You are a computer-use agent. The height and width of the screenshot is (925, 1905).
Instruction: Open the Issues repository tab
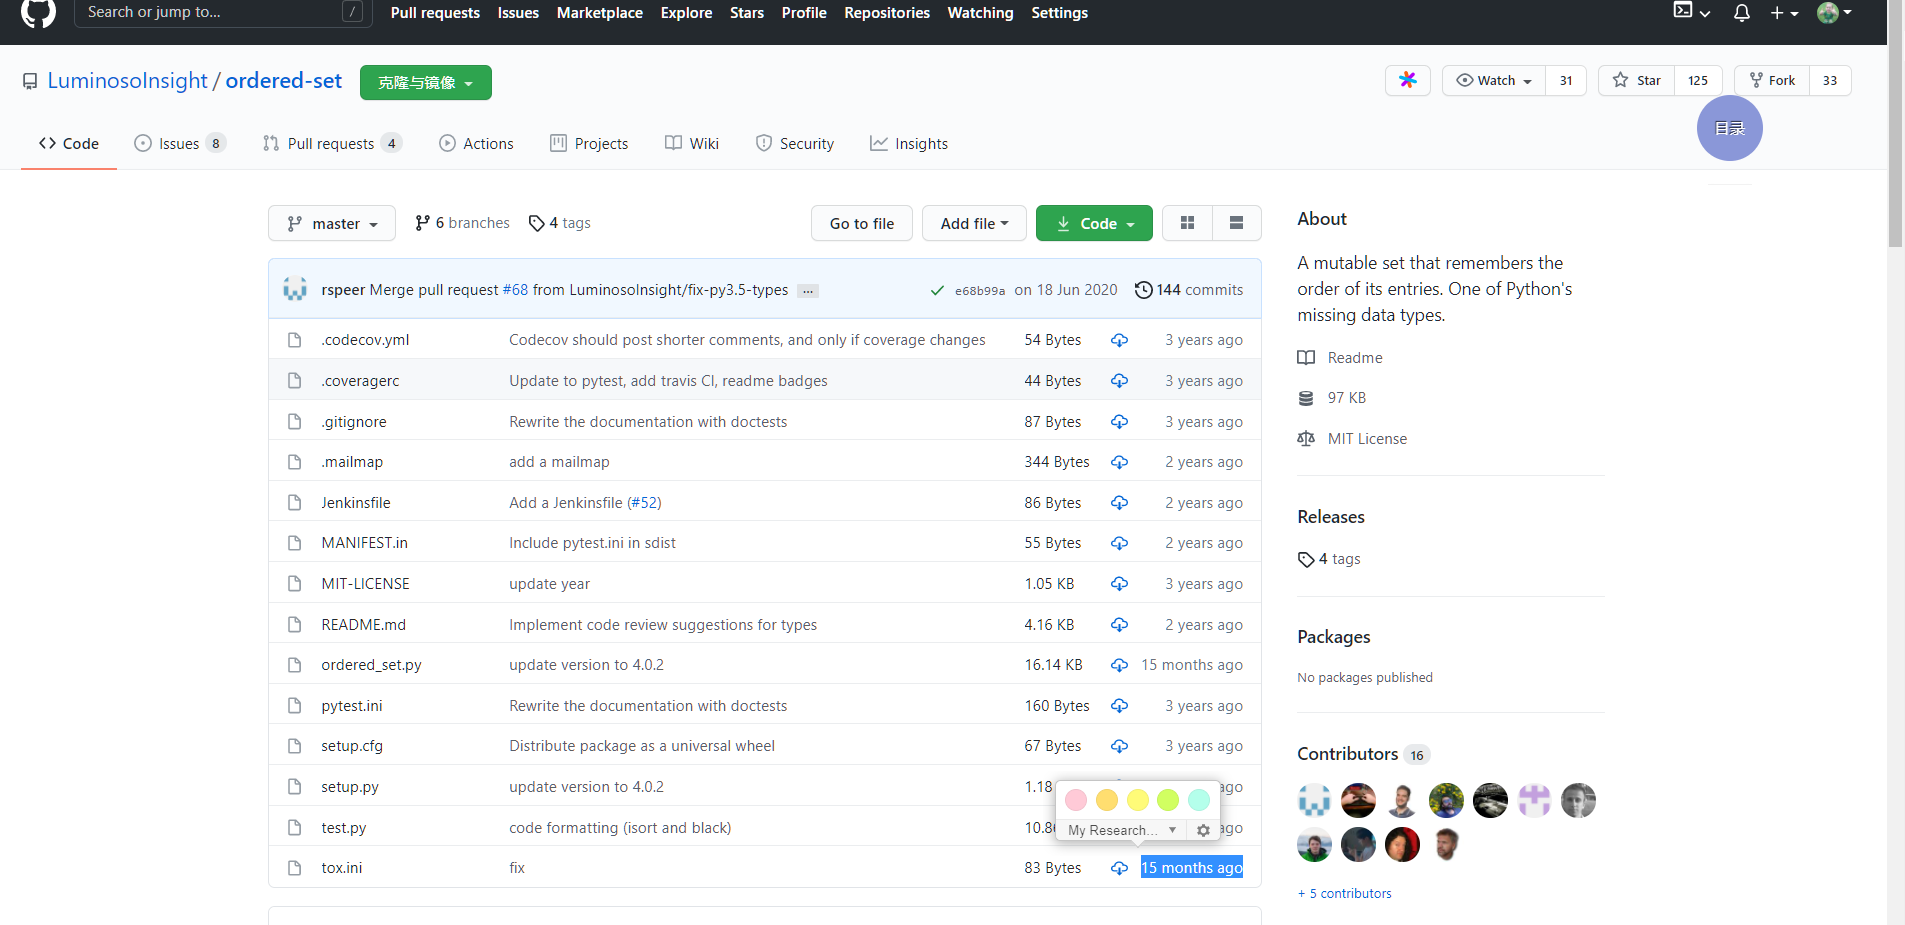(180, 144)
